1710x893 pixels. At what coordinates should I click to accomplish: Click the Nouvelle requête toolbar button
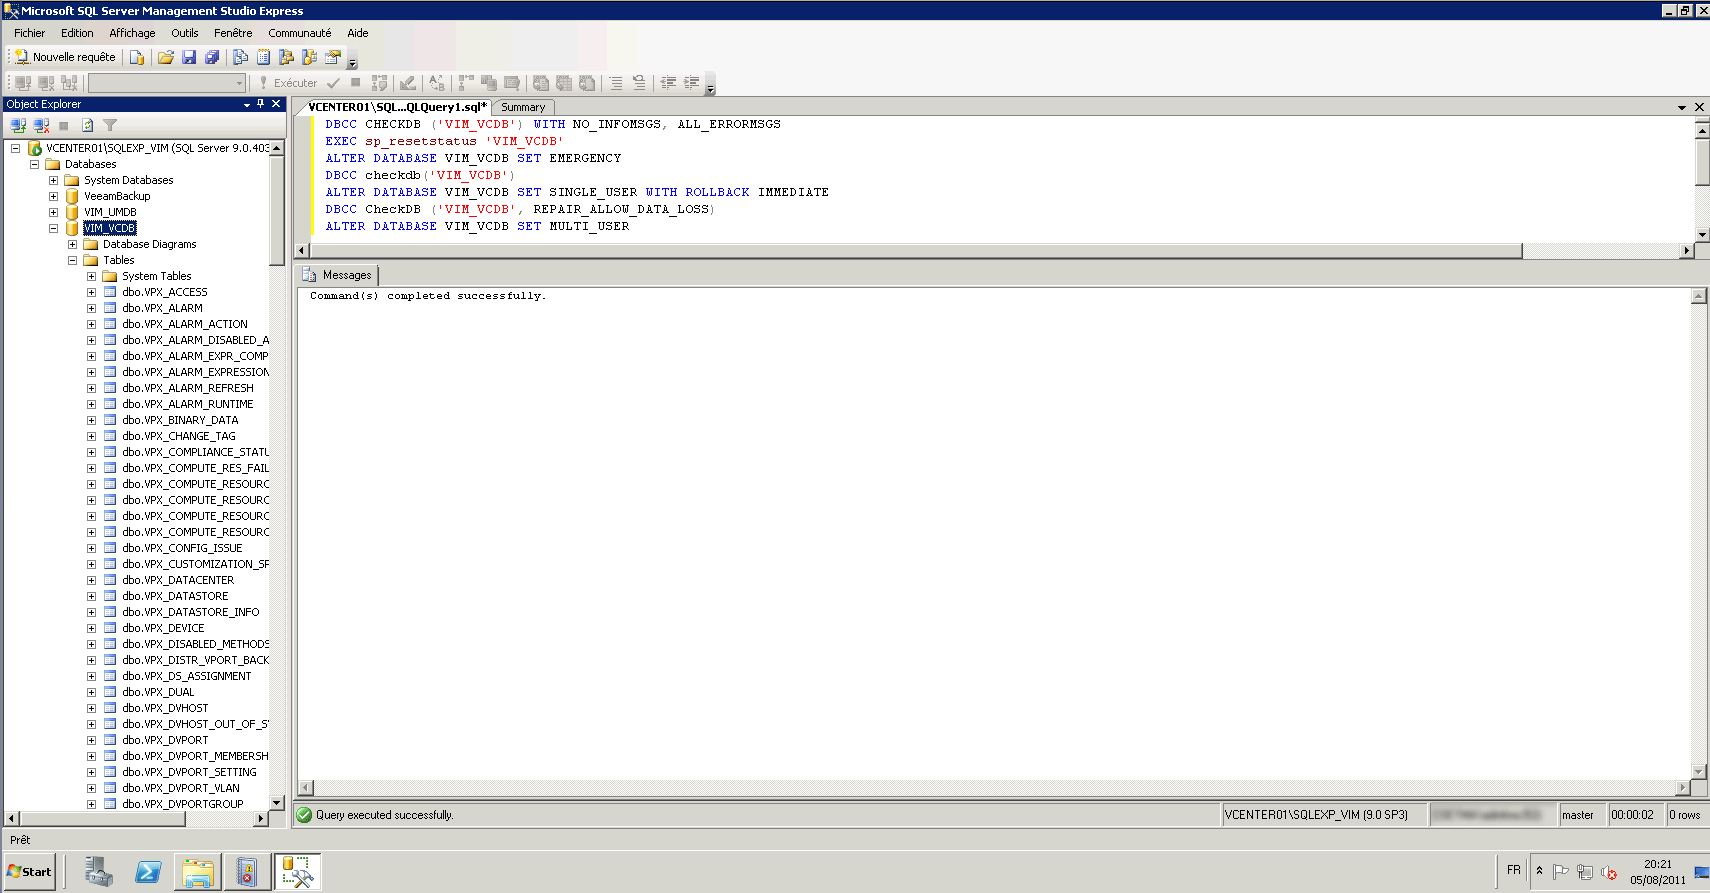(x=65, y=57)
